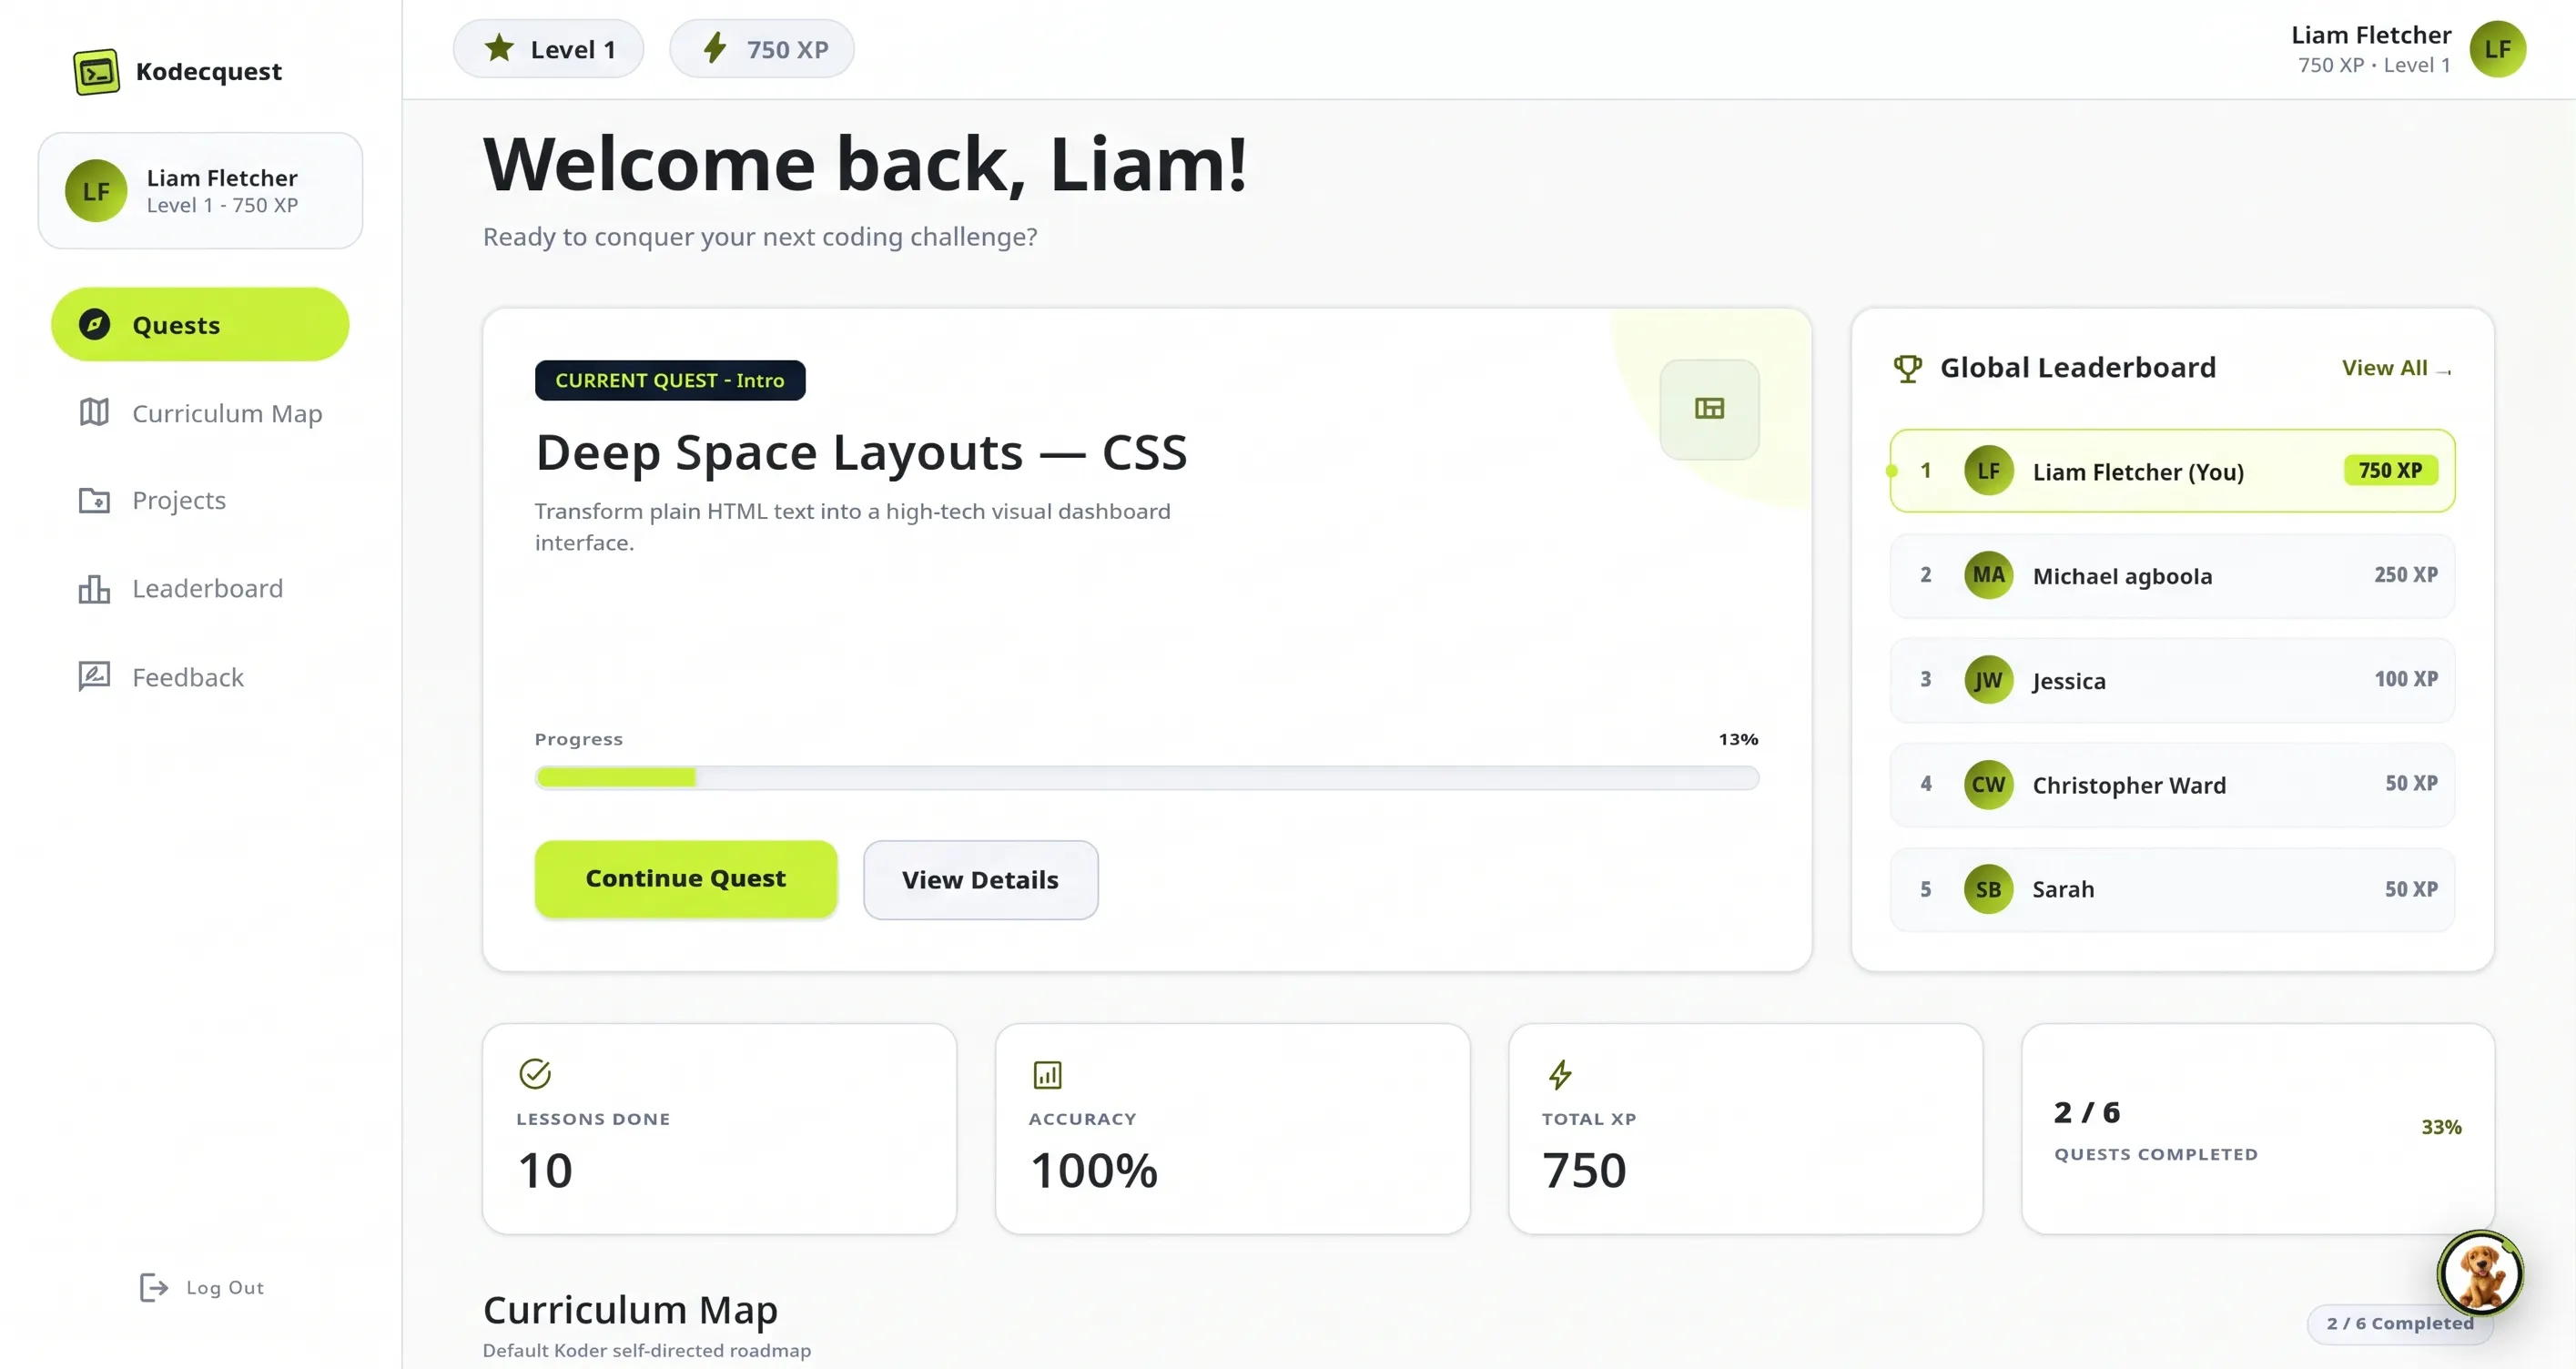Screen dimensions: 2576x1369
Task: Click the 750 XP badge beside Liam Fletcher
Action: [x=2391, y=470]
